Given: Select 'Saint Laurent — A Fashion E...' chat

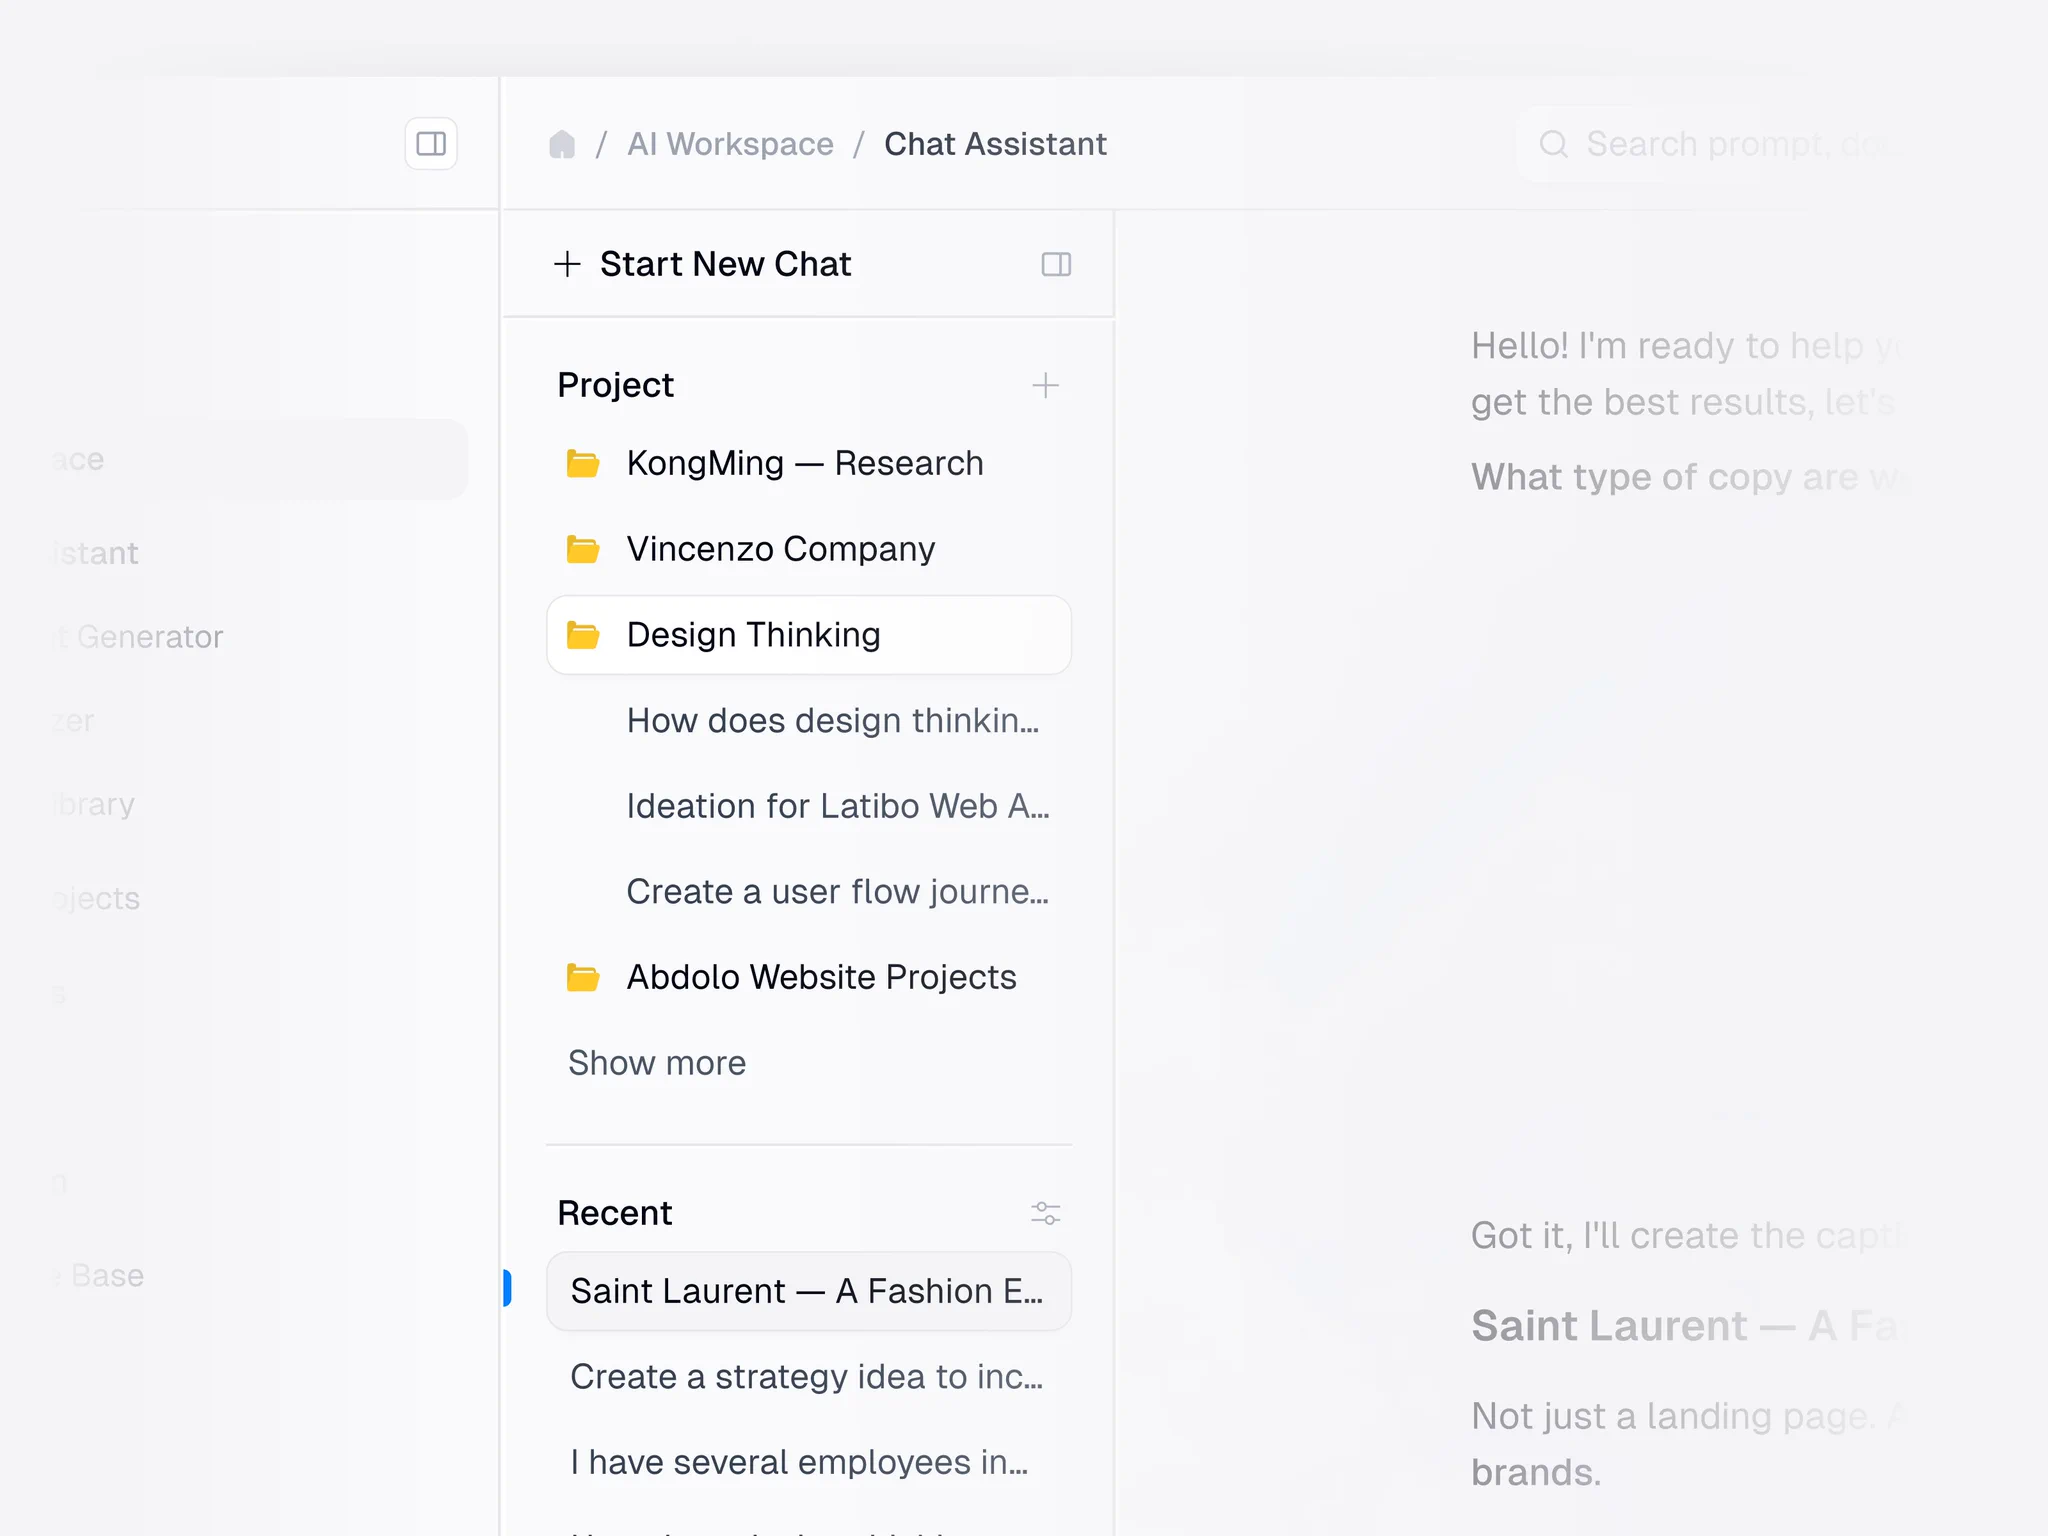Looking at the screenshot, I should point(808,1291).
